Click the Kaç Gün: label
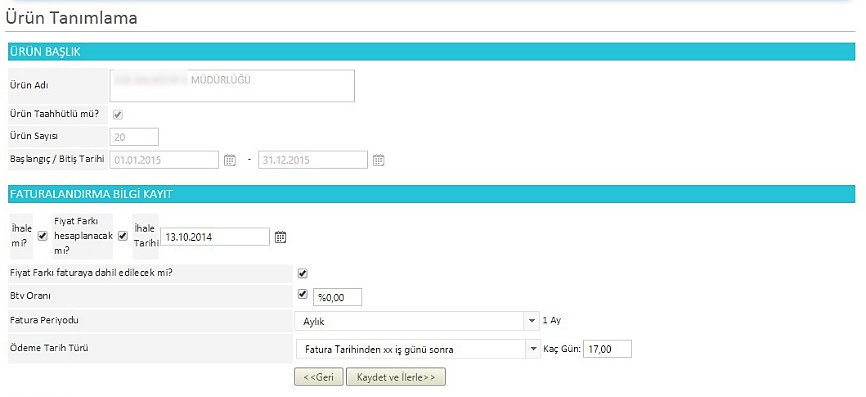The height and width of the screenshot is (397, 866). click(x=562, y=349)
